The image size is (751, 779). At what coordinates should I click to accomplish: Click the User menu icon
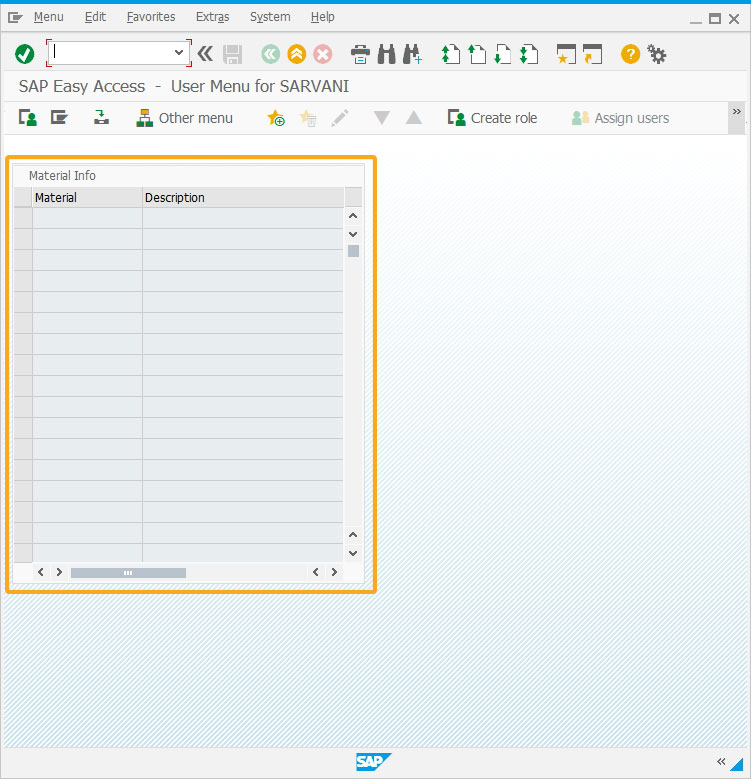[x=28, y=118]
